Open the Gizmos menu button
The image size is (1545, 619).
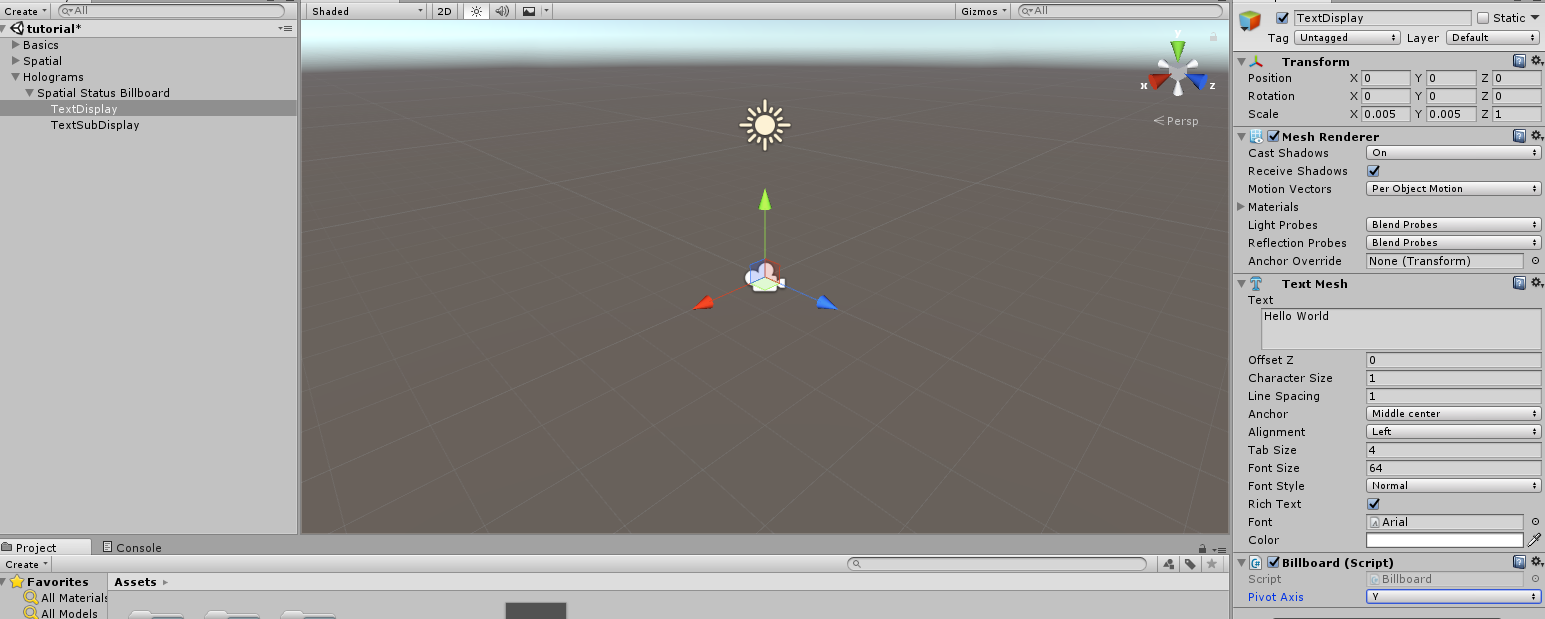coord(984,11)
